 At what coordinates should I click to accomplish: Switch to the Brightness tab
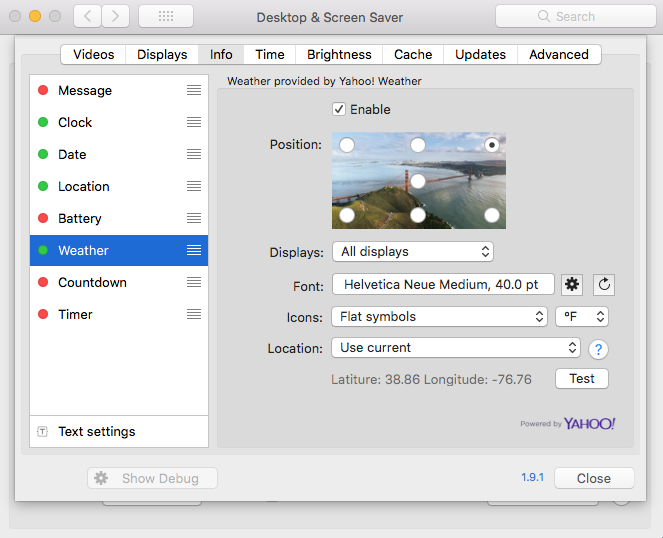click(x=339, y=55)
